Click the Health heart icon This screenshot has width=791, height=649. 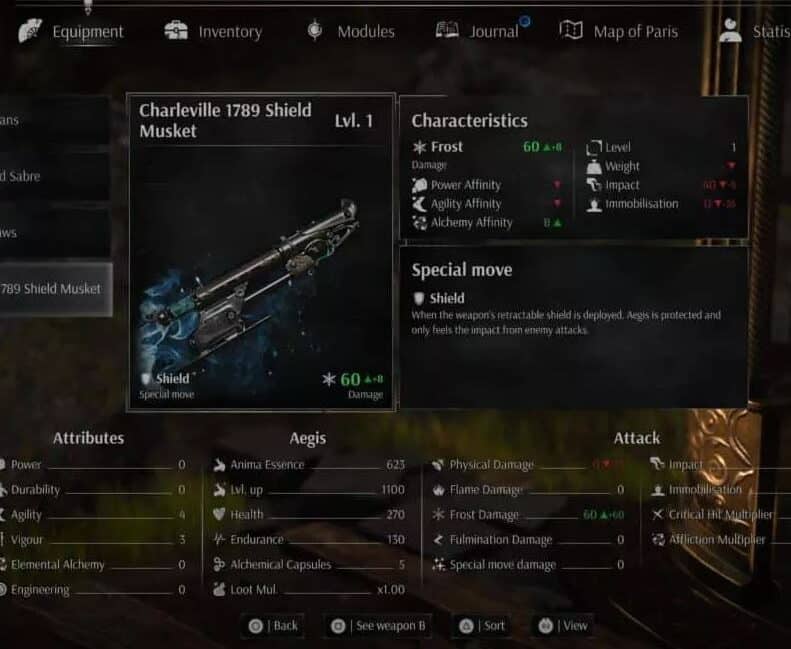click(219, 514)
